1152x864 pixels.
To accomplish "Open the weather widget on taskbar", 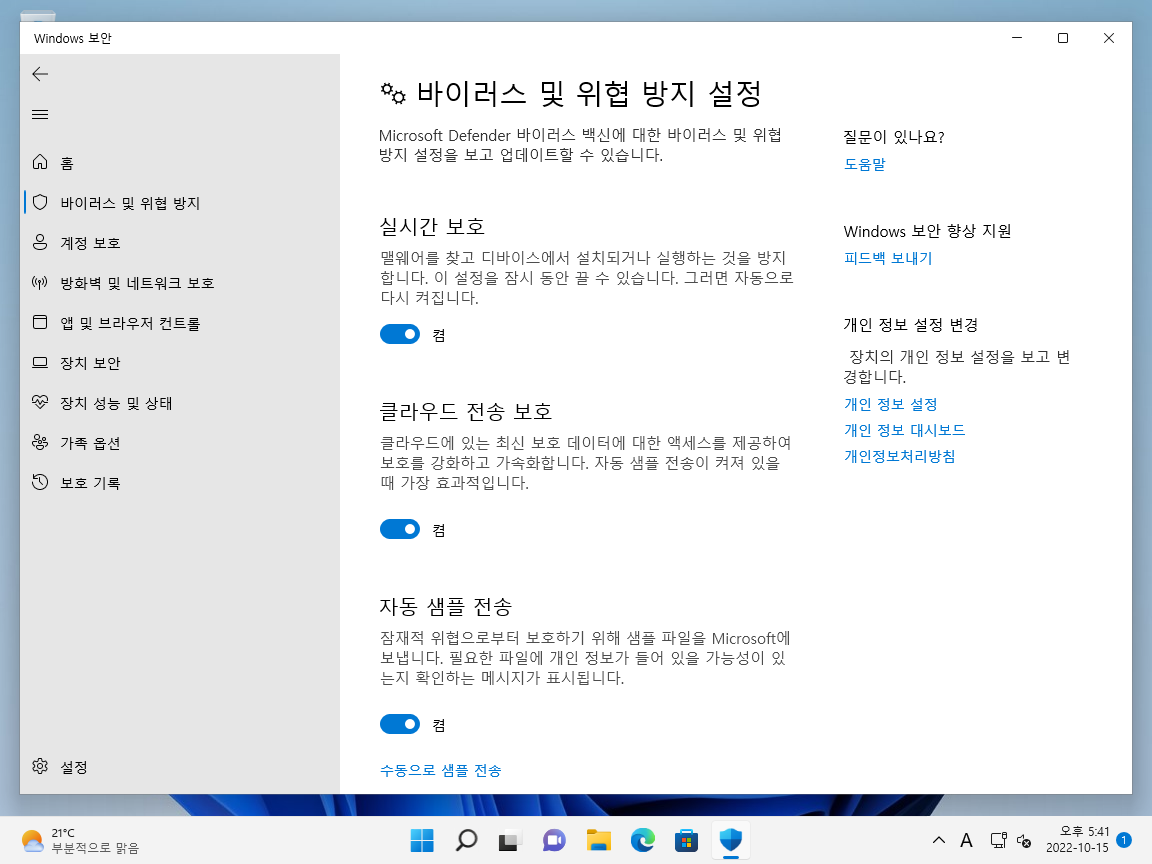I will pos(80,840).
